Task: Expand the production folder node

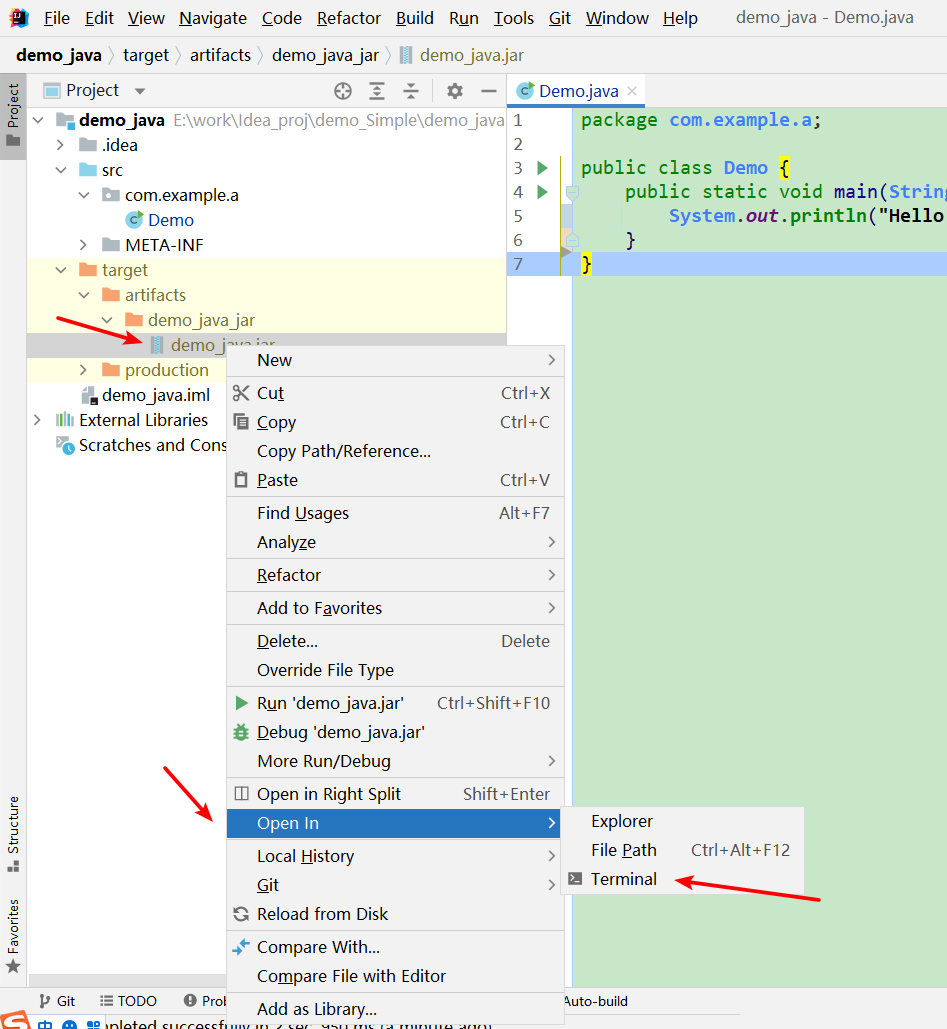Action: click(x=83, y=370)
